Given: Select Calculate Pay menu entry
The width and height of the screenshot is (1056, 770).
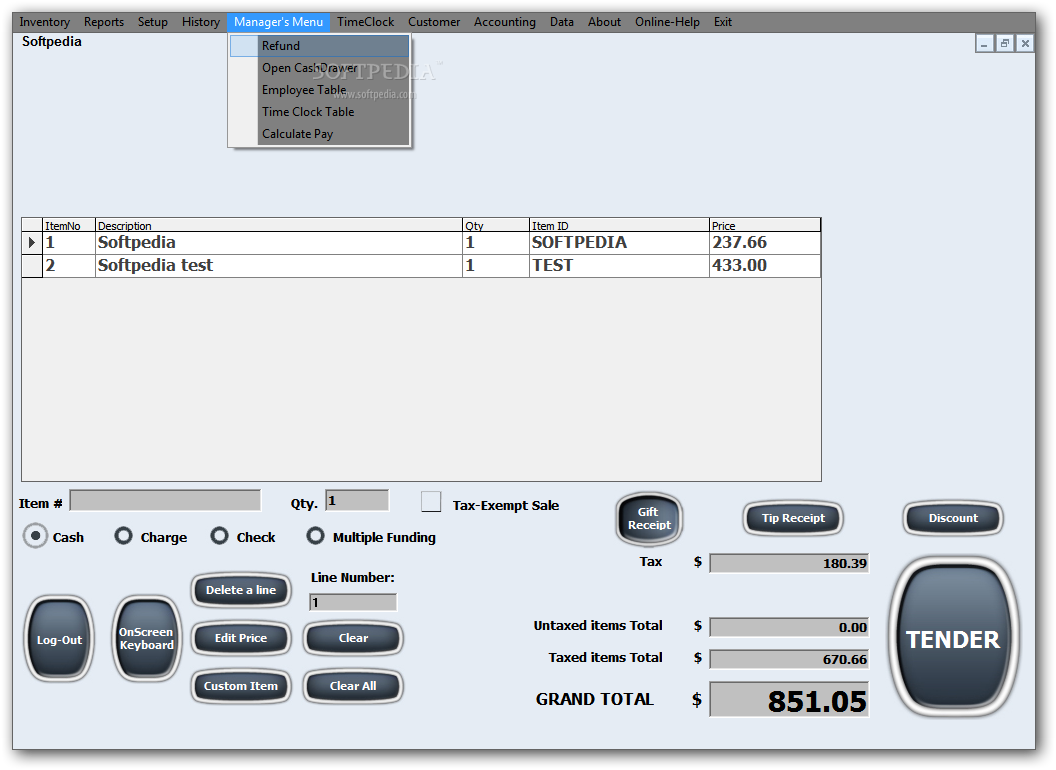Looking at the screenshot, I should pyautogui.click(x=319, y=134).
